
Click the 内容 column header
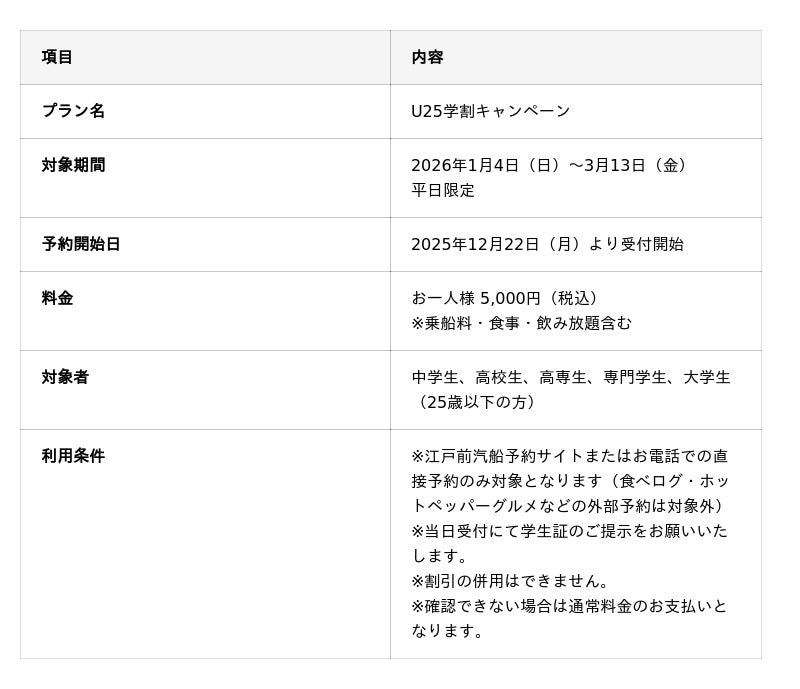click(x=427, y=57)
